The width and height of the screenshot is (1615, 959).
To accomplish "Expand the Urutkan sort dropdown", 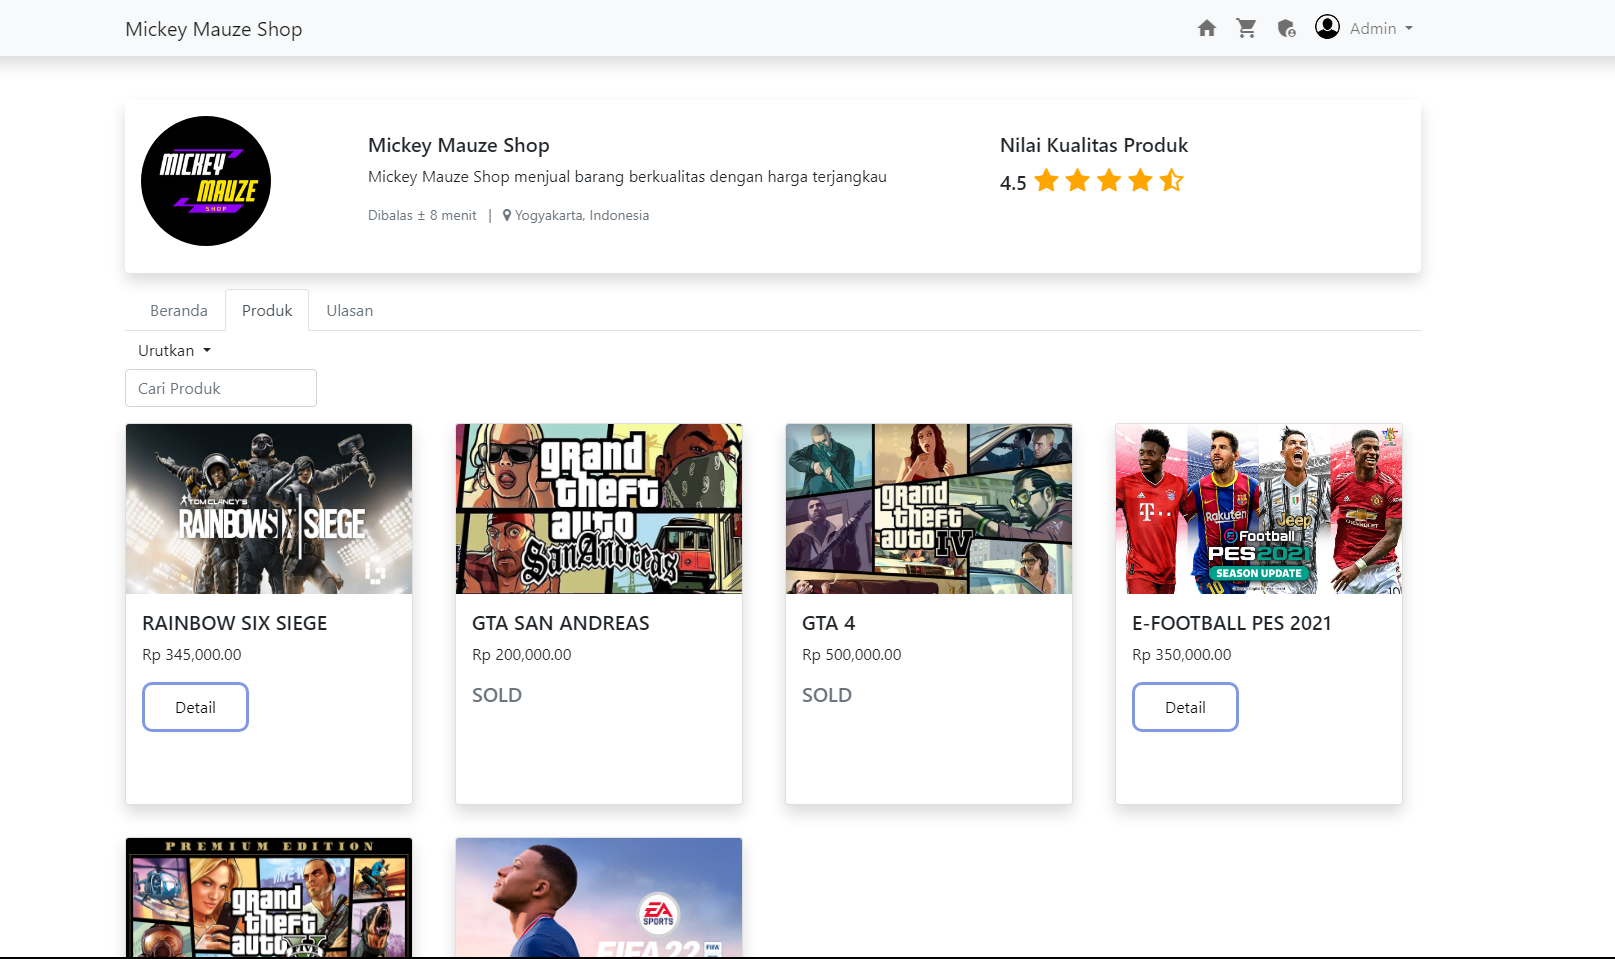I will (175, 350).
